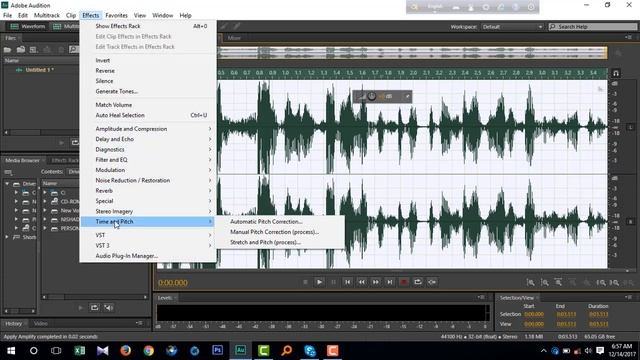
Task: Expand Amplitude and Compression submenu
Action: point(148,129)
